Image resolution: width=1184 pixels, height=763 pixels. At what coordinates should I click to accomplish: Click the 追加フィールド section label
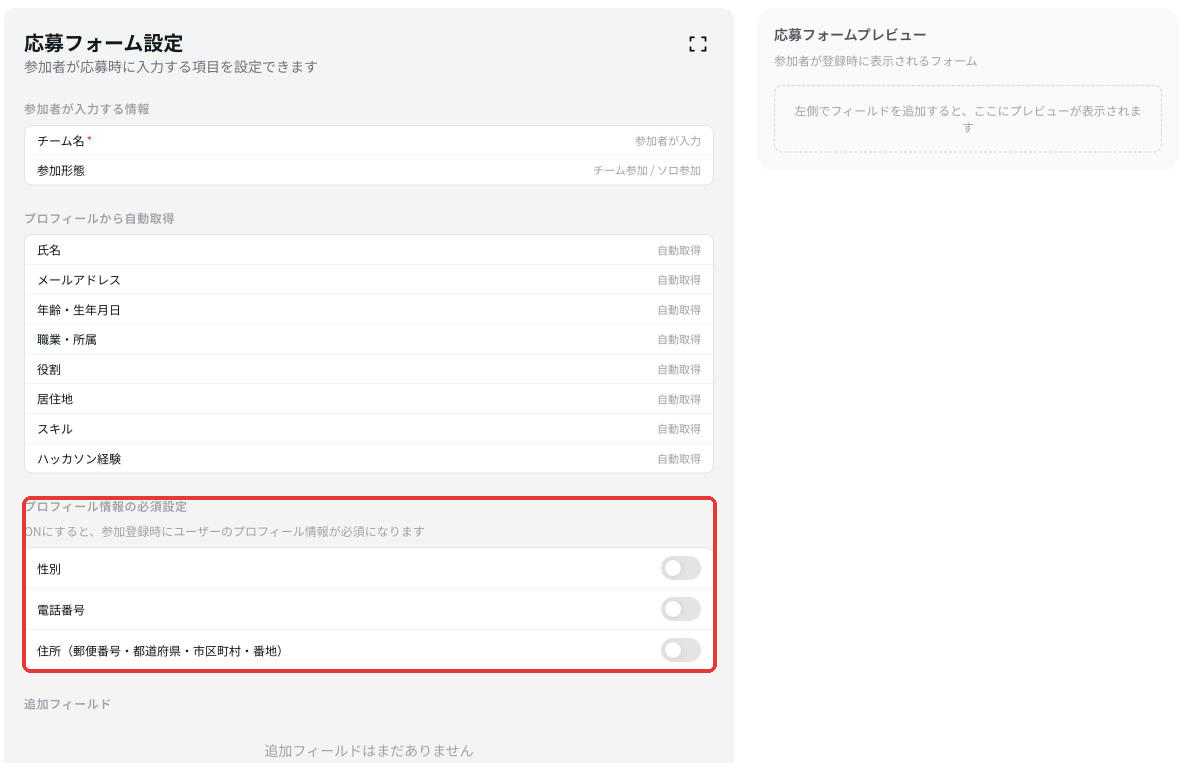click(67, 704)
